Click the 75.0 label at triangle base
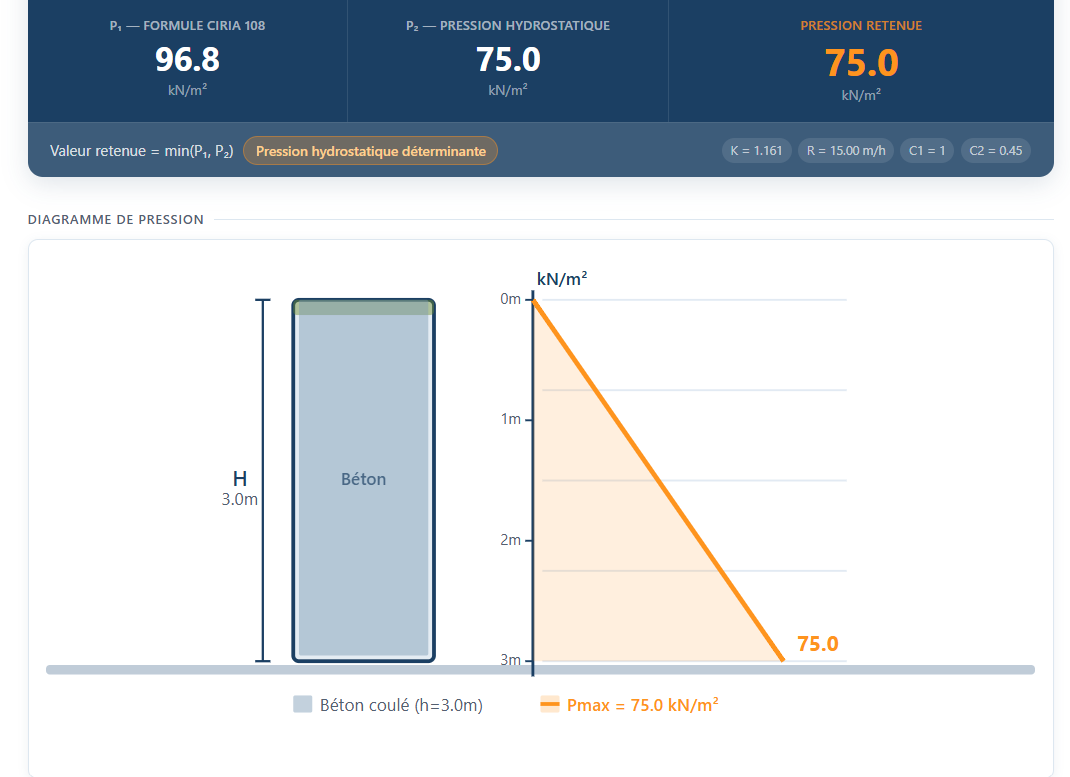 pyautogui.click(x=818, y=643)
